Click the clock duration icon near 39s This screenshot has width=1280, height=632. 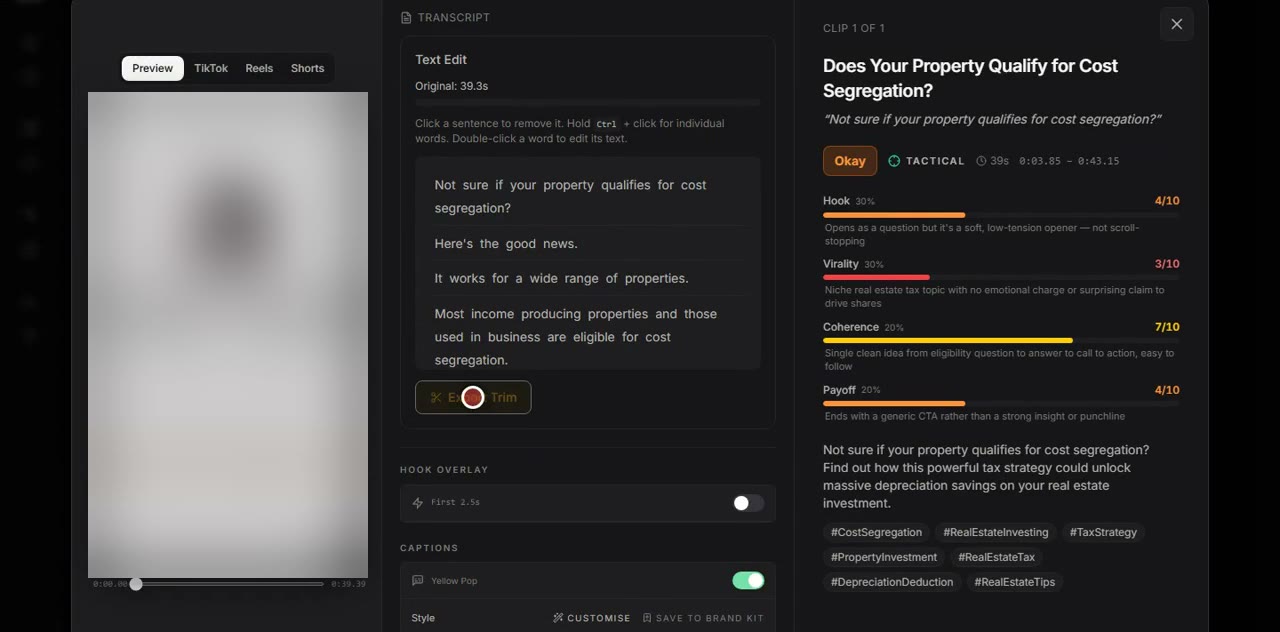(981, 161)
